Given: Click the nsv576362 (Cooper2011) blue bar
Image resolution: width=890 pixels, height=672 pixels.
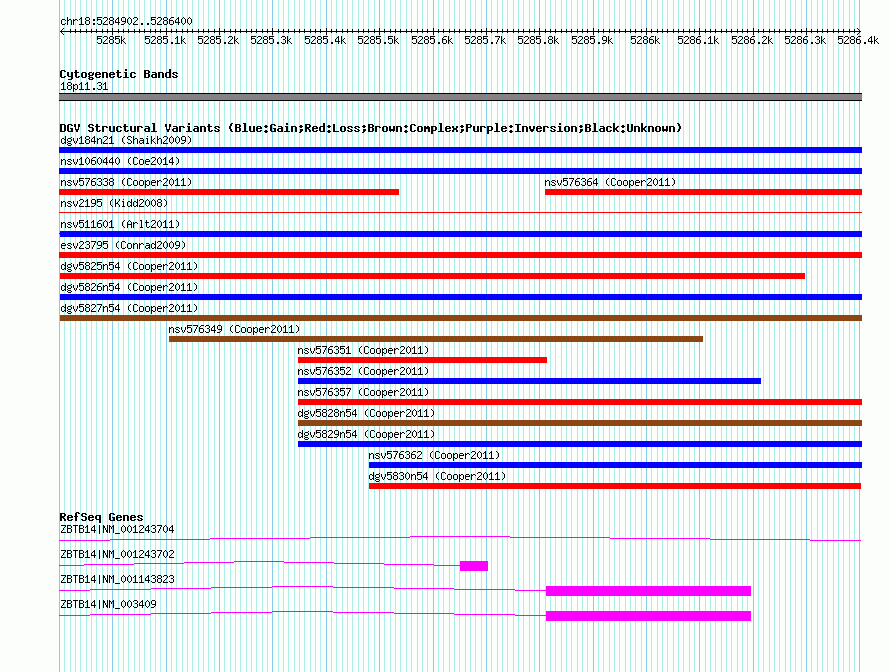Looking at the screenshot, I should click(x=615, y=465).
